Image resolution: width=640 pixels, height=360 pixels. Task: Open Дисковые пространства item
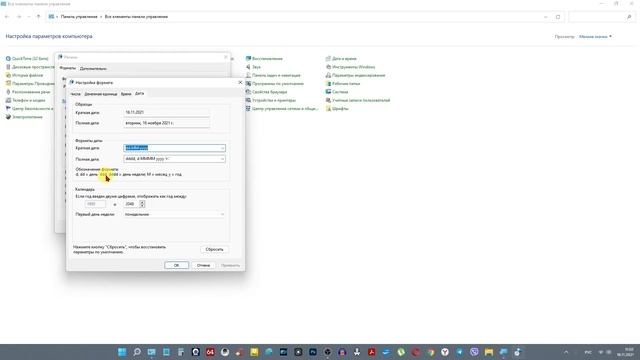coord(30,67)
